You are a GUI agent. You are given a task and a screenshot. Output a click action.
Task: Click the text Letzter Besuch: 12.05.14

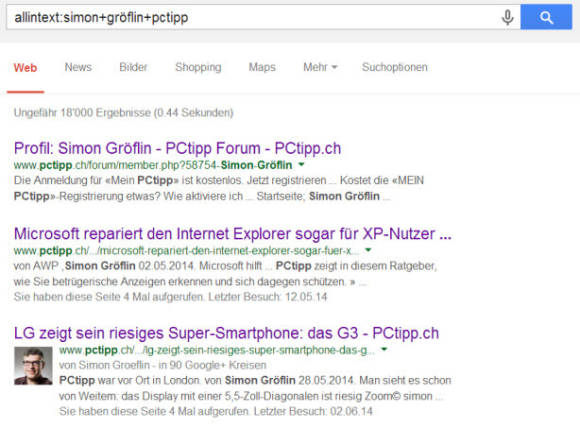coord(267,297)
